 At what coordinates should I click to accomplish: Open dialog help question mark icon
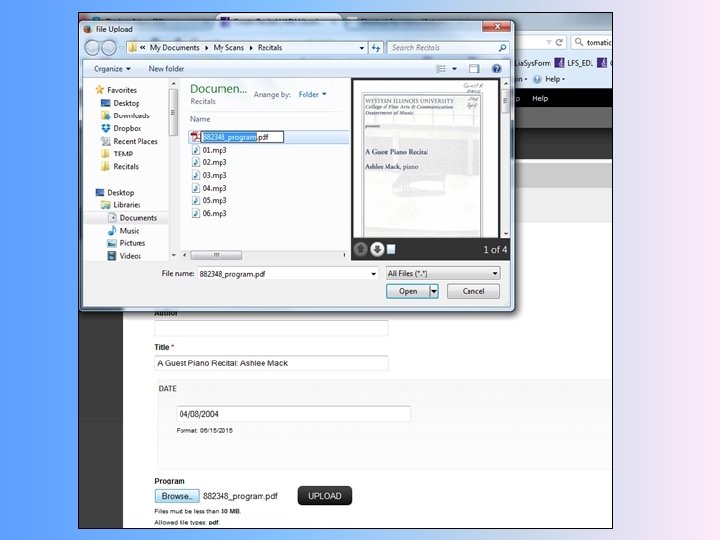(496, 69)
